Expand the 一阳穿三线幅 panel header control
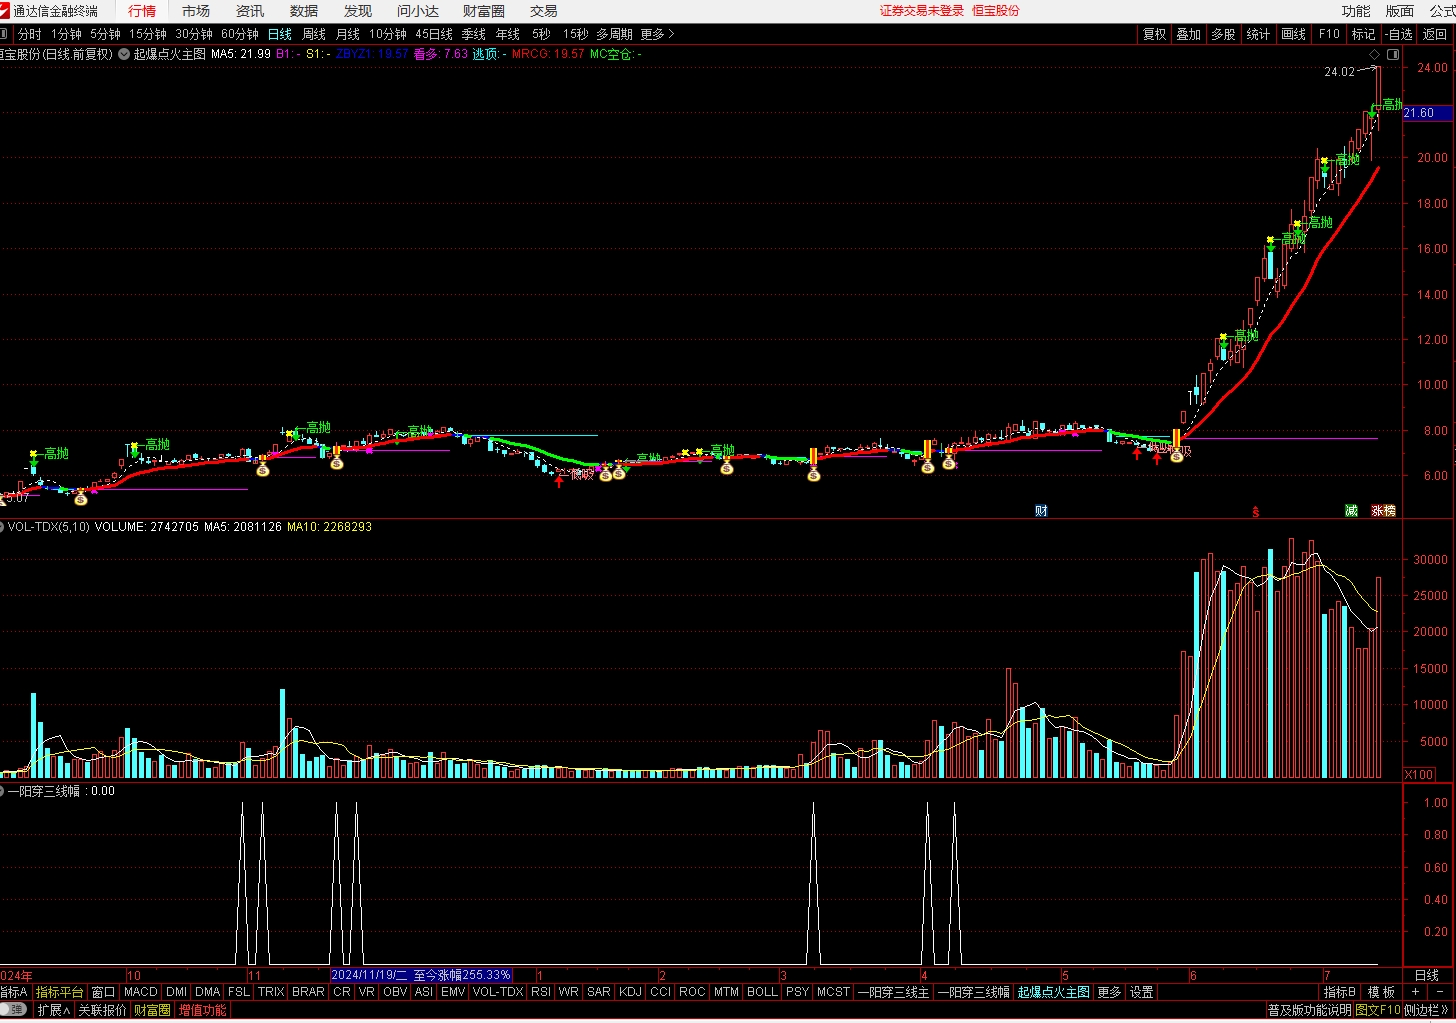The width and height of the screenshot is (1456, 1023). pos(2,791)
